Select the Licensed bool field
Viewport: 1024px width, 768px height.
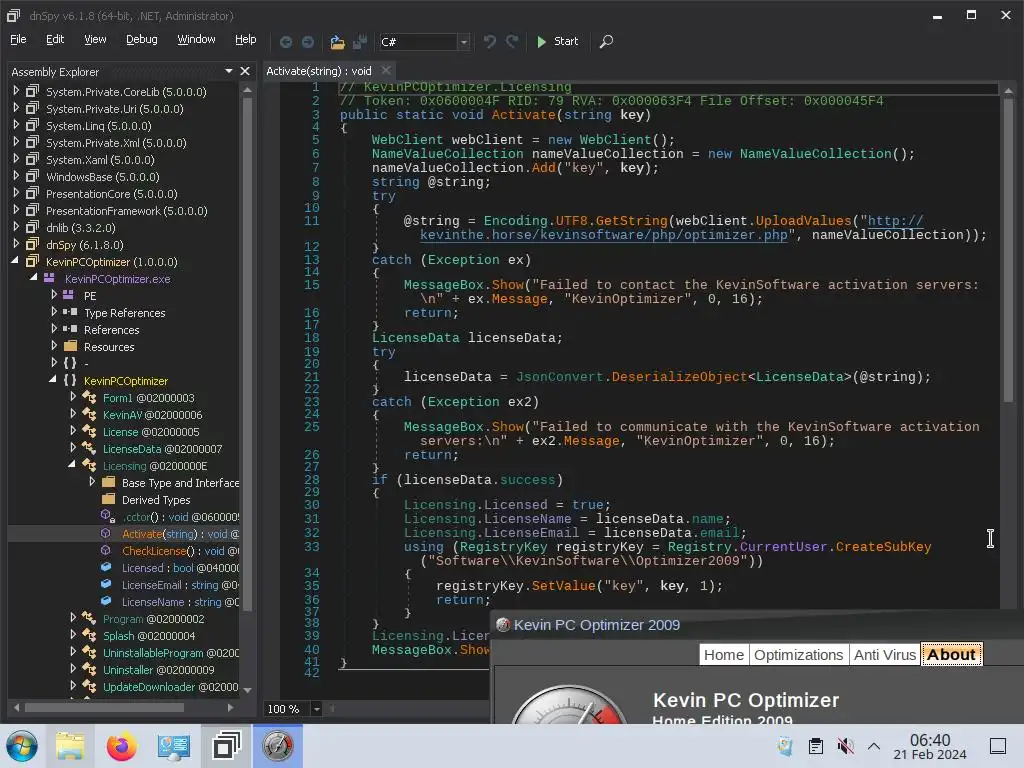click(x=180, y=568)
